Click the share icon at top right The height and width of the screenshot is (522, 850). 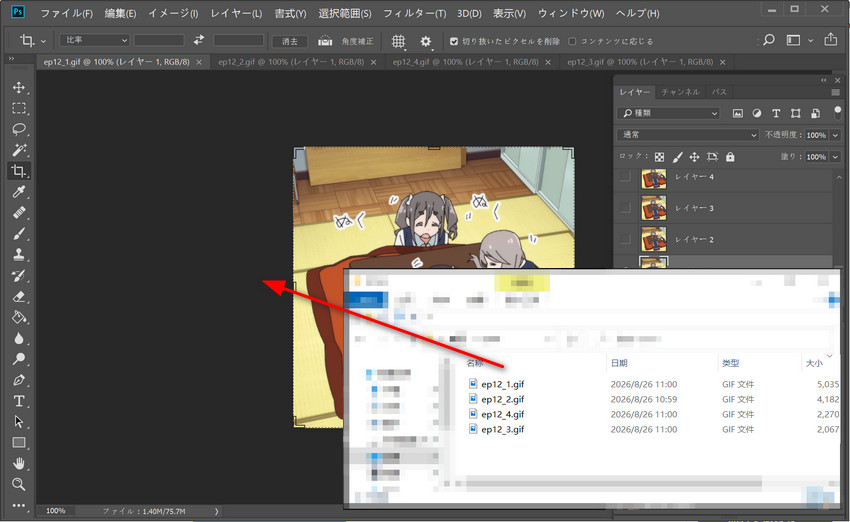830,40
